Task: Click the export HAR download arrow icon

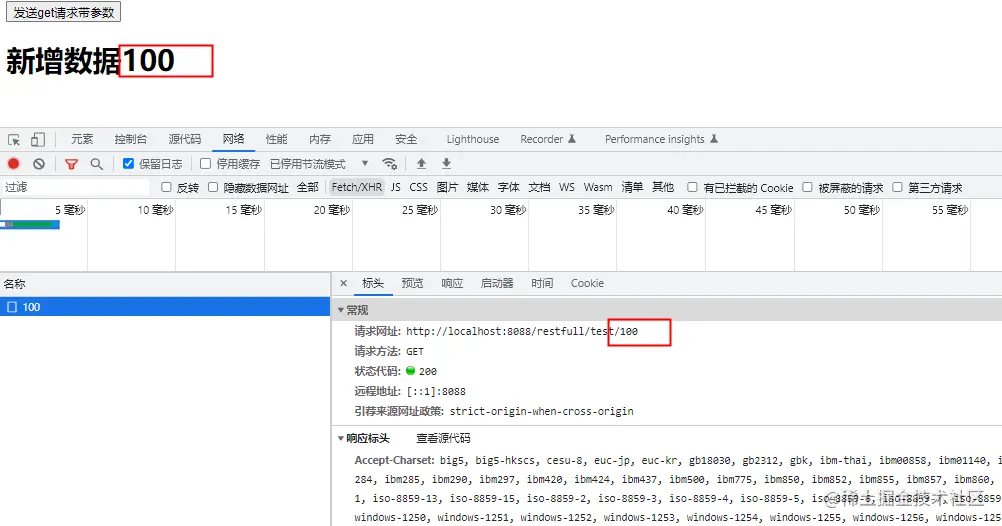Action: pyautogui.click(x=447, y=164)
